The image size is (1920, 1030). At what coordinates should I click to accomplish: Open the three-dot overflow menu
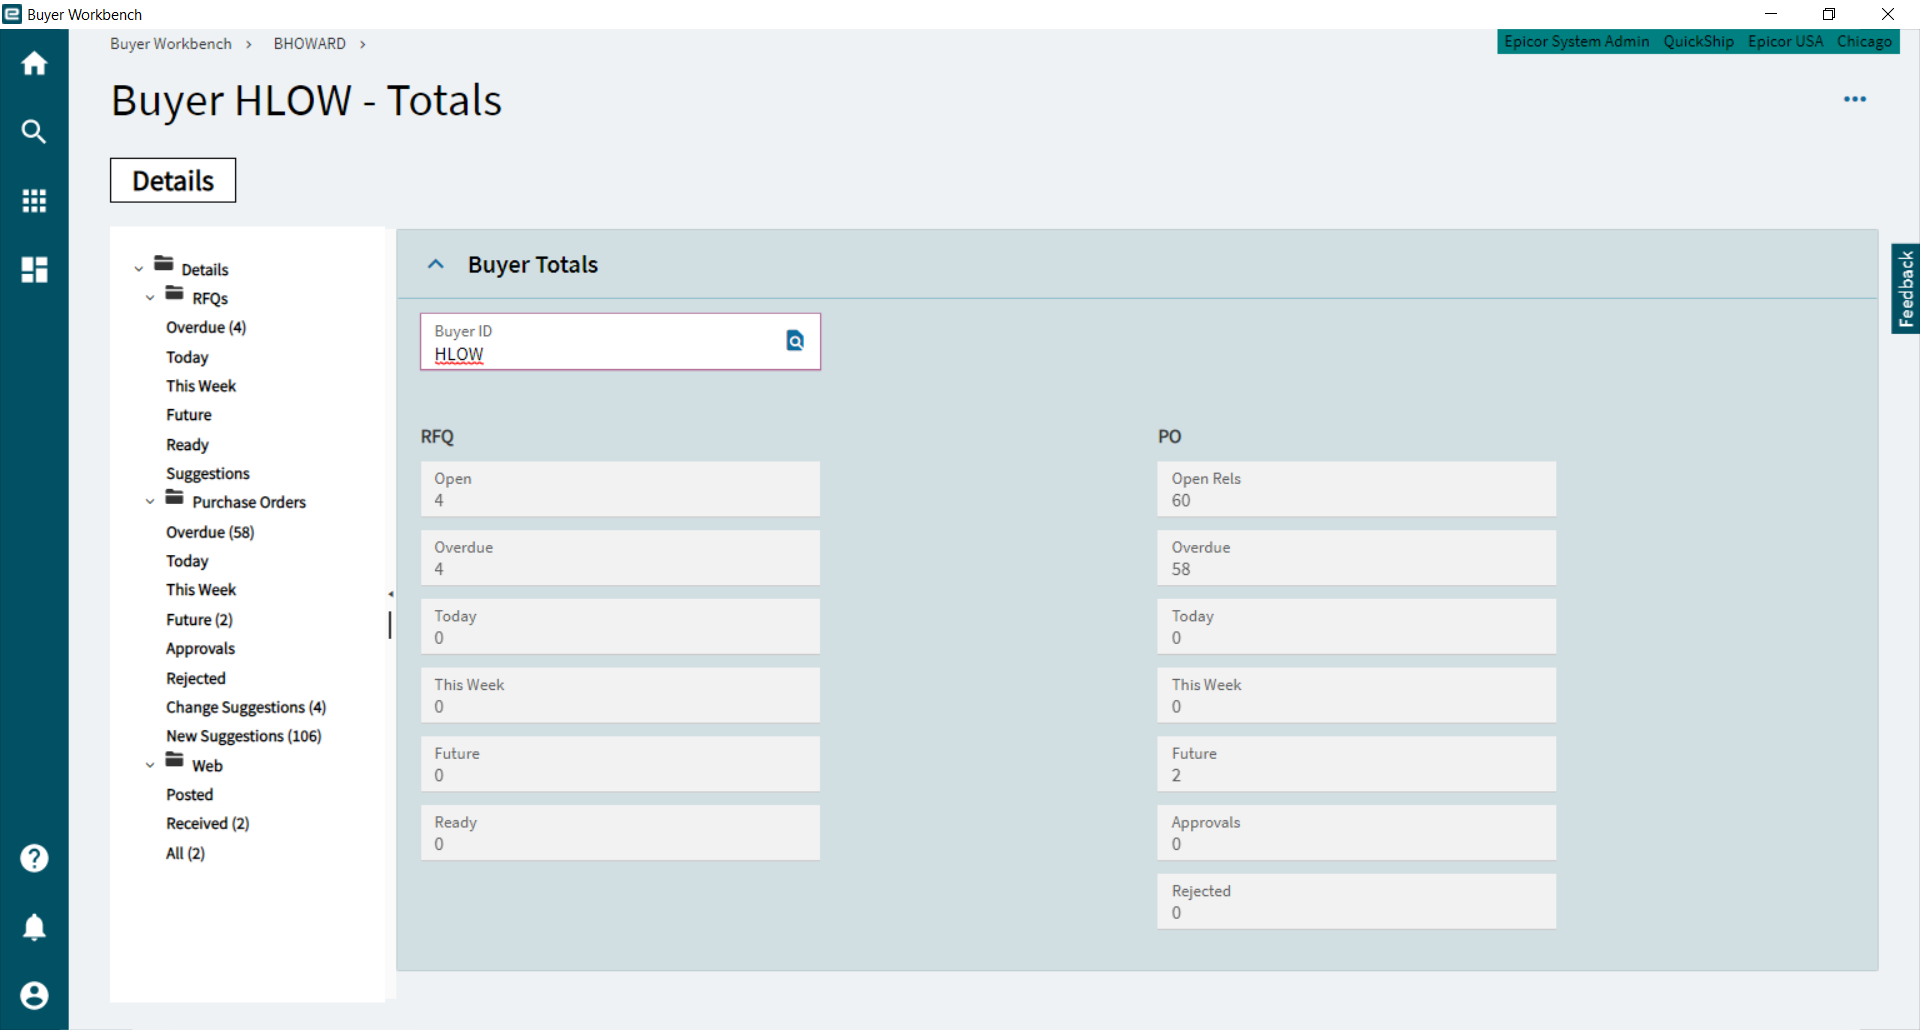[1855, 99]
